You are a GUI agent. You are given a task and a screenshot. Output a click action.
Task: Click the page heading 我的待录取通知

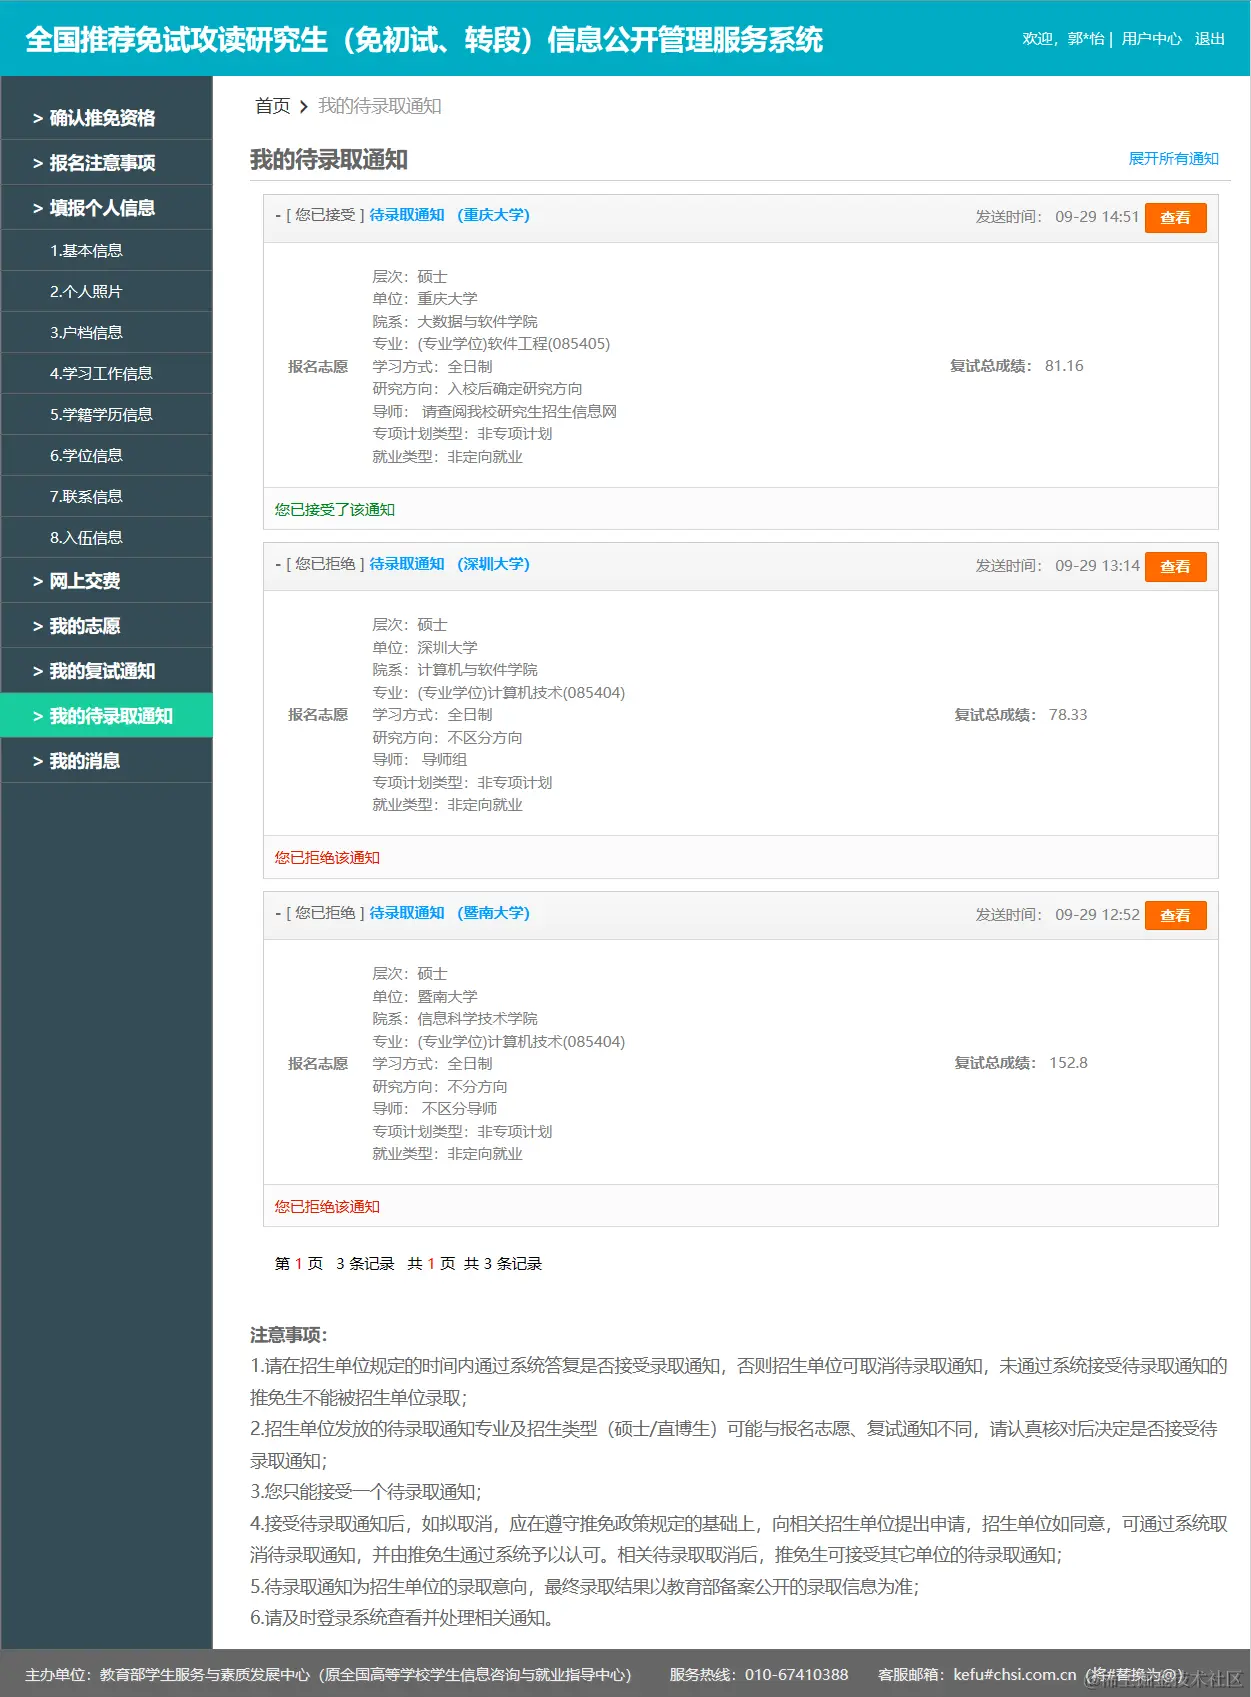(329, 160)
